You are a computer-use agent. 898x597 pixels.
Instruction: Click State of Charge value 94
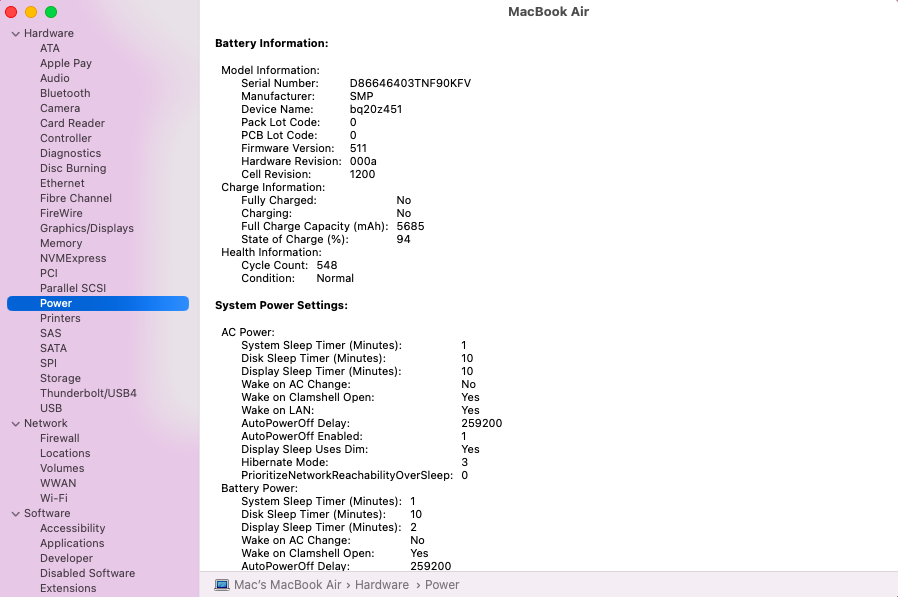[403, 239]
